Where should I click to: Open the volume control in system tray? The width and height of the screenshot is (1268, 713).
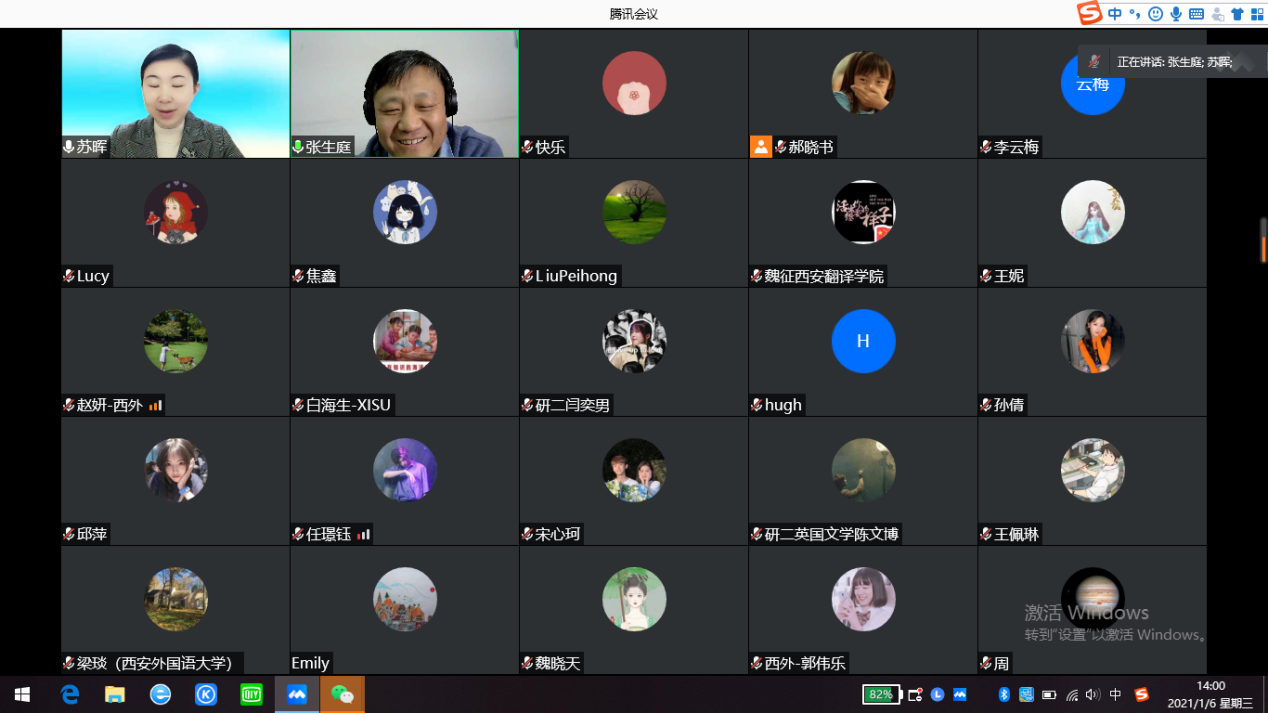[x=1092, y=695]
